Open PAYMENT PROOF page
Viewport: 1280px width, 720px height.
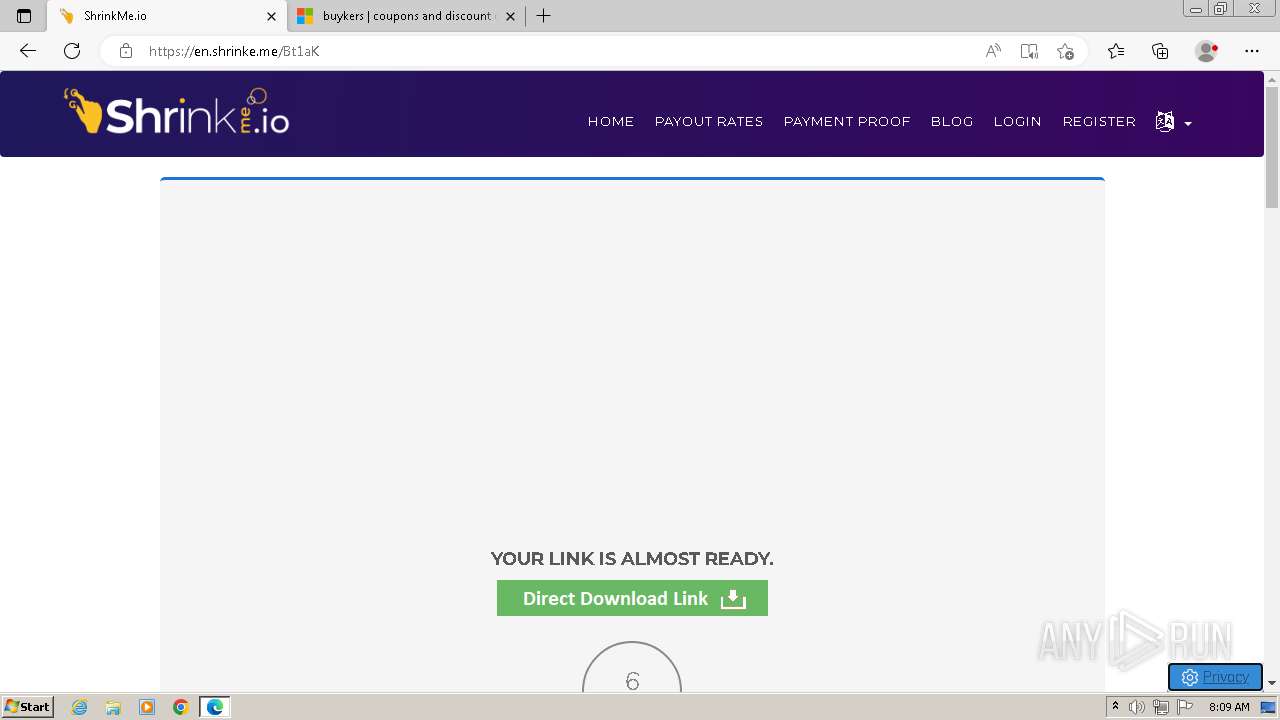tap(847, 121)
